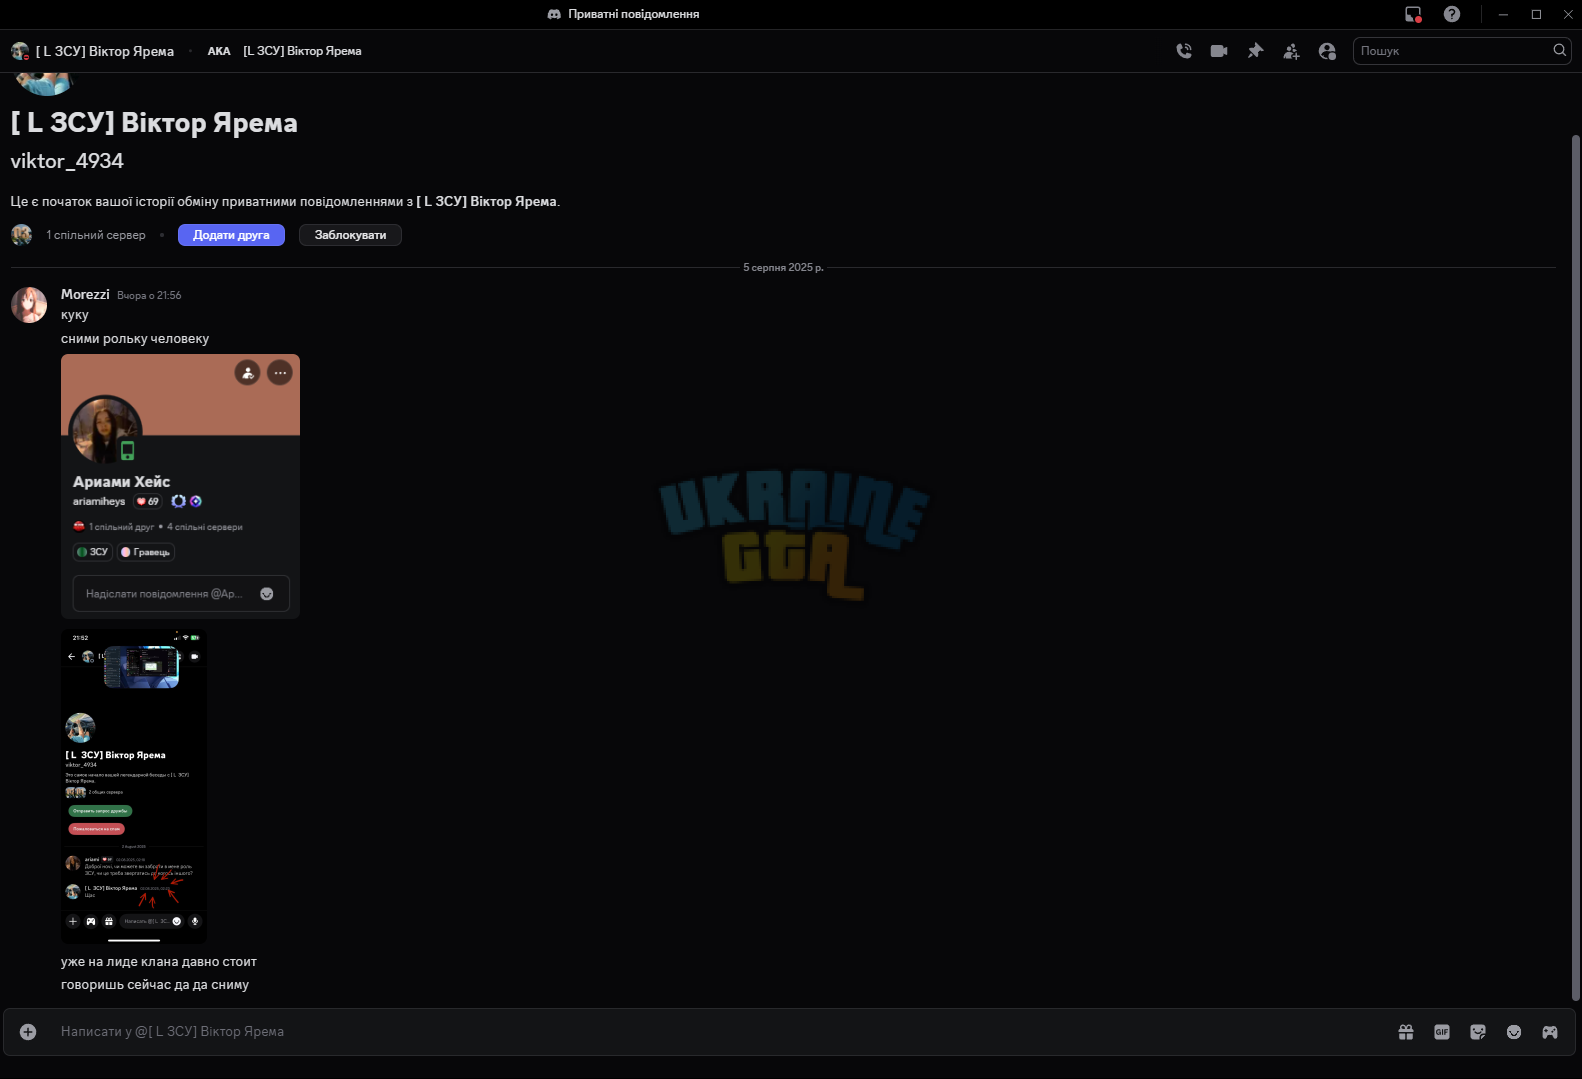The width and height of the screenshot is (1582, 1079).
Task: Open the '1 спільний сервер' mutual server link
Action: [x=96, y=235]
